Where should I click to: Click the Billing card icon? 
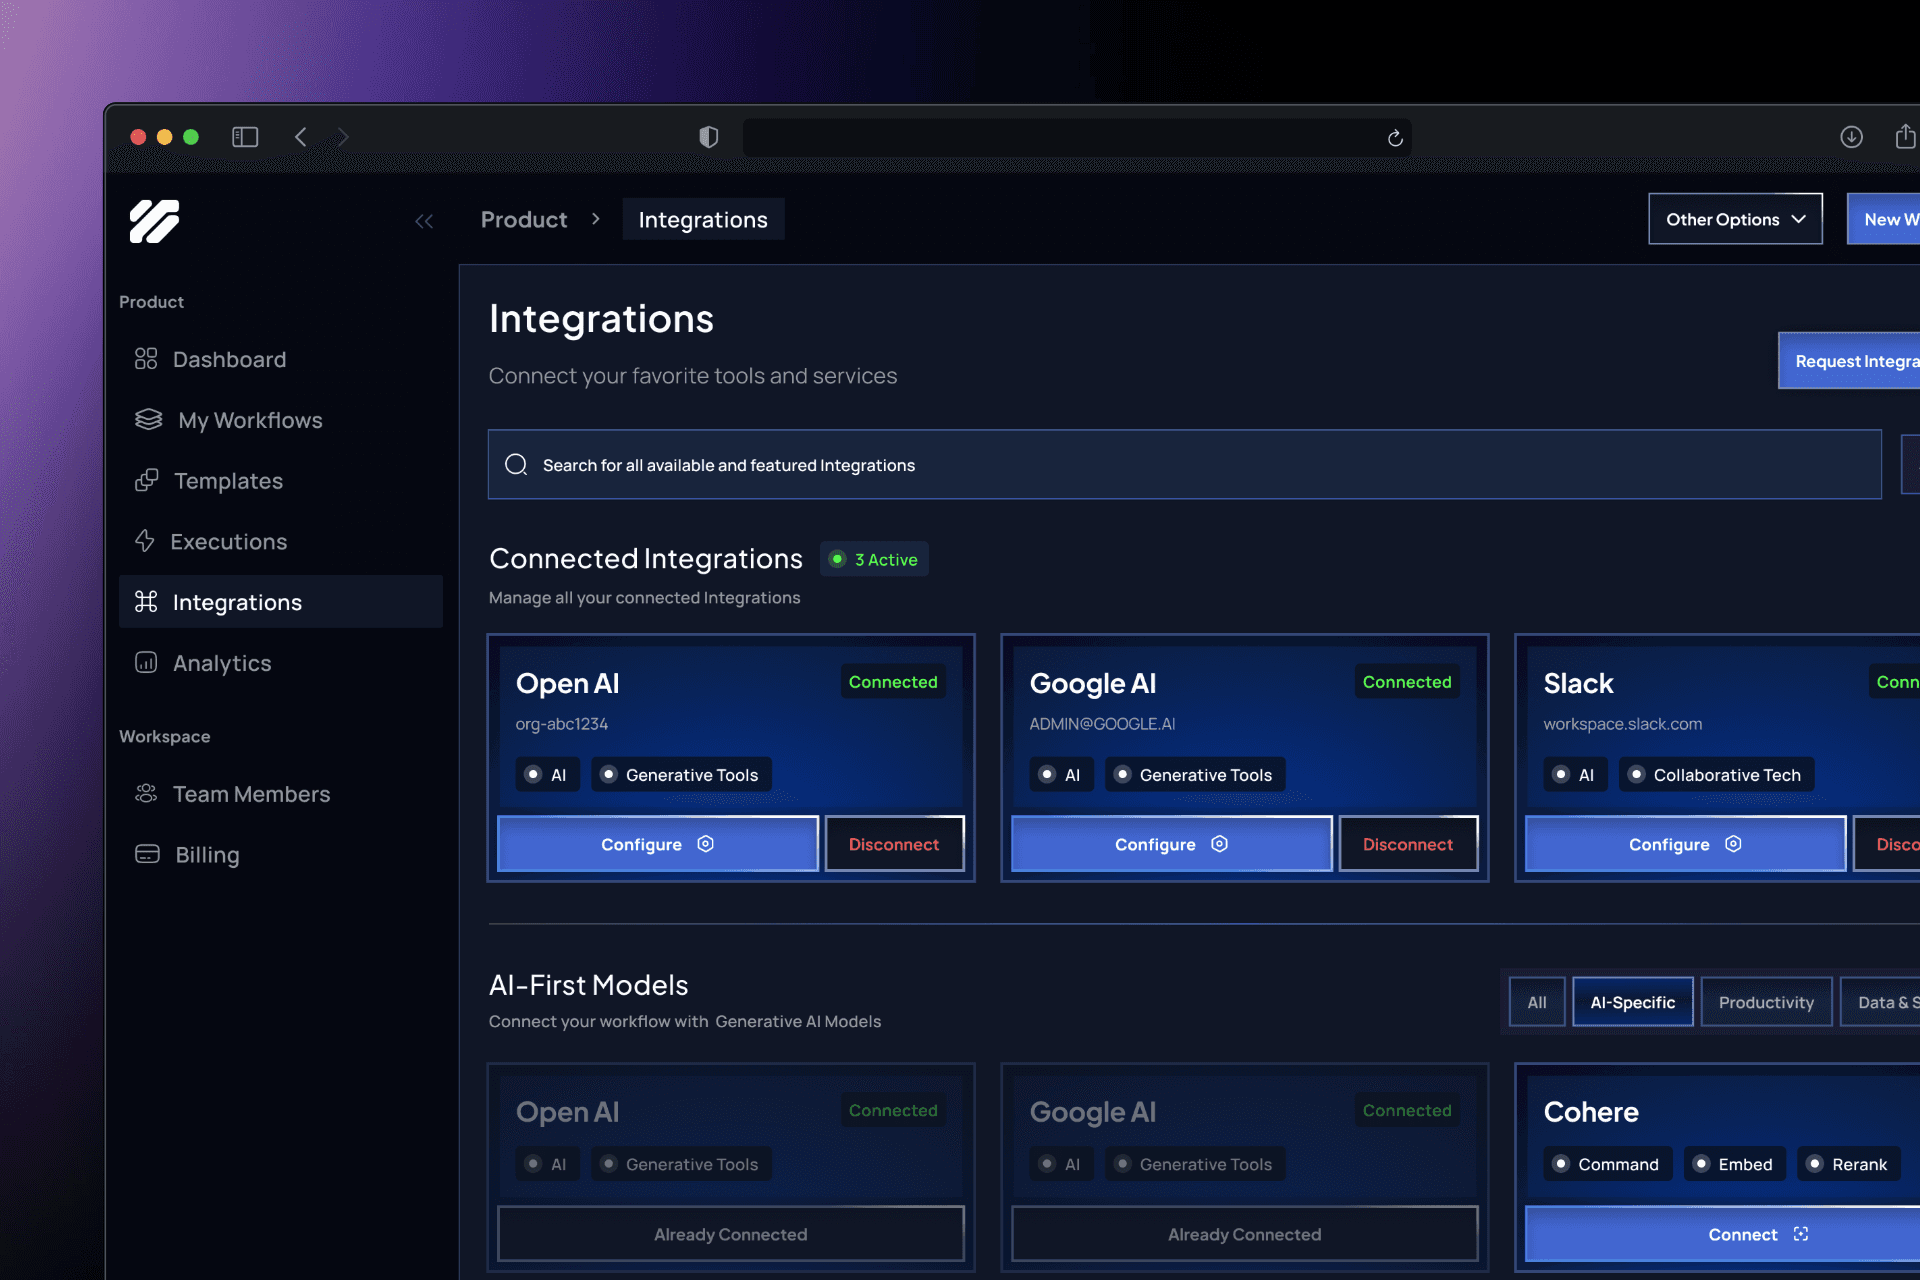[x=147, y=854]
